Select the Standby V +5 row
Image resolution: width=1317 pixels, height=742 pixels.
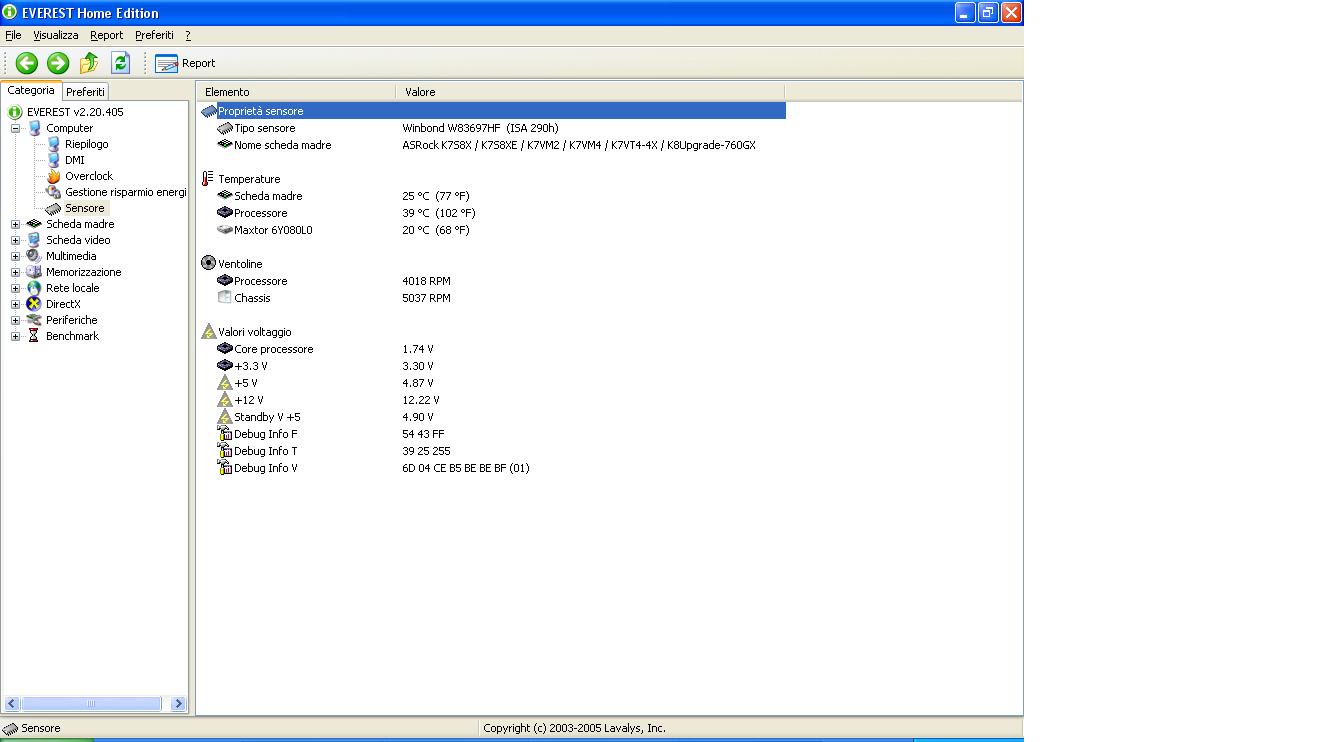click(493, 417)
